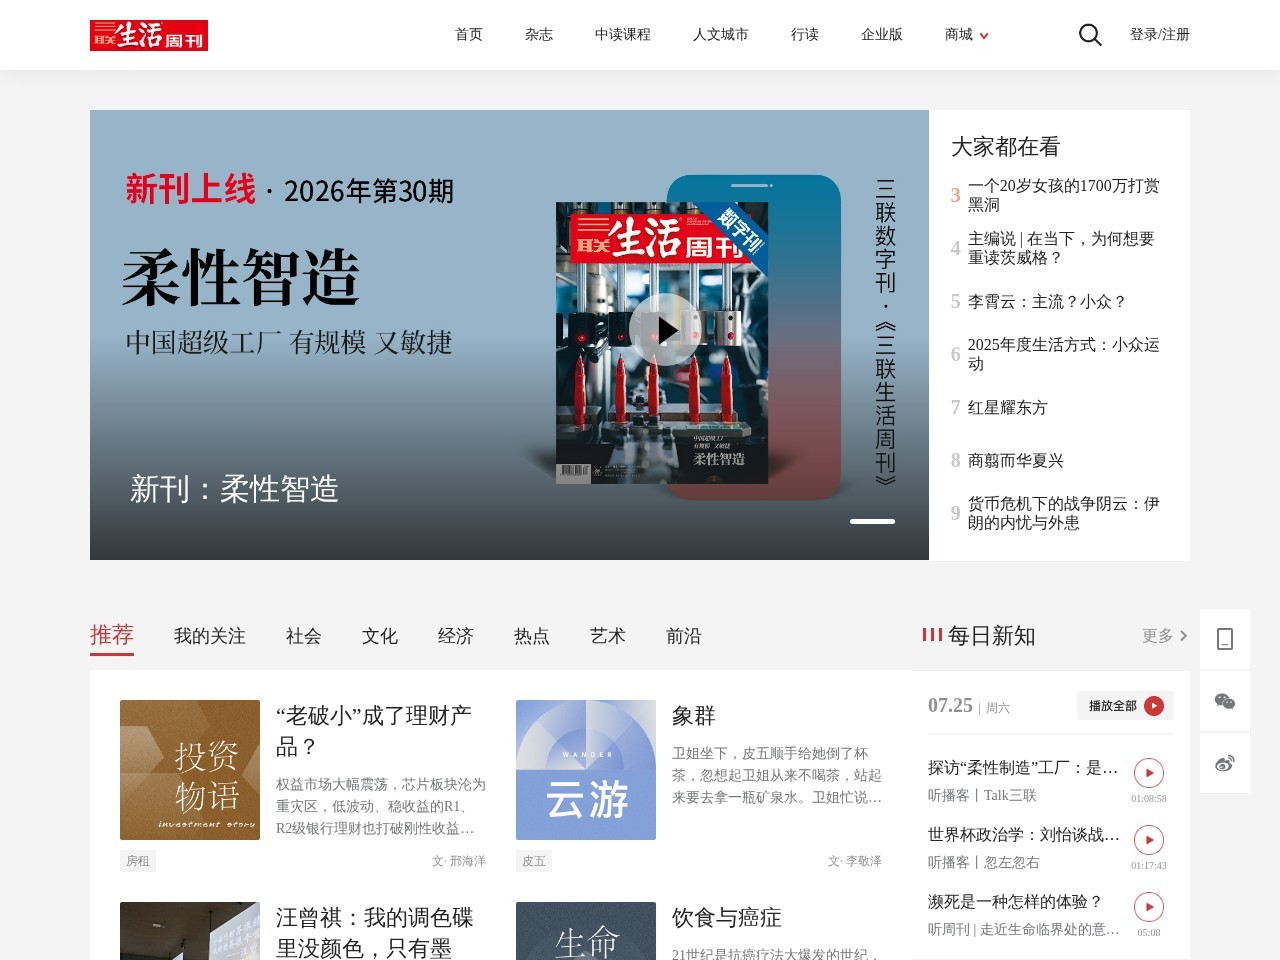
Task: Click 听播客丨Talk三联 label
Action: click(x=982, y=796)
